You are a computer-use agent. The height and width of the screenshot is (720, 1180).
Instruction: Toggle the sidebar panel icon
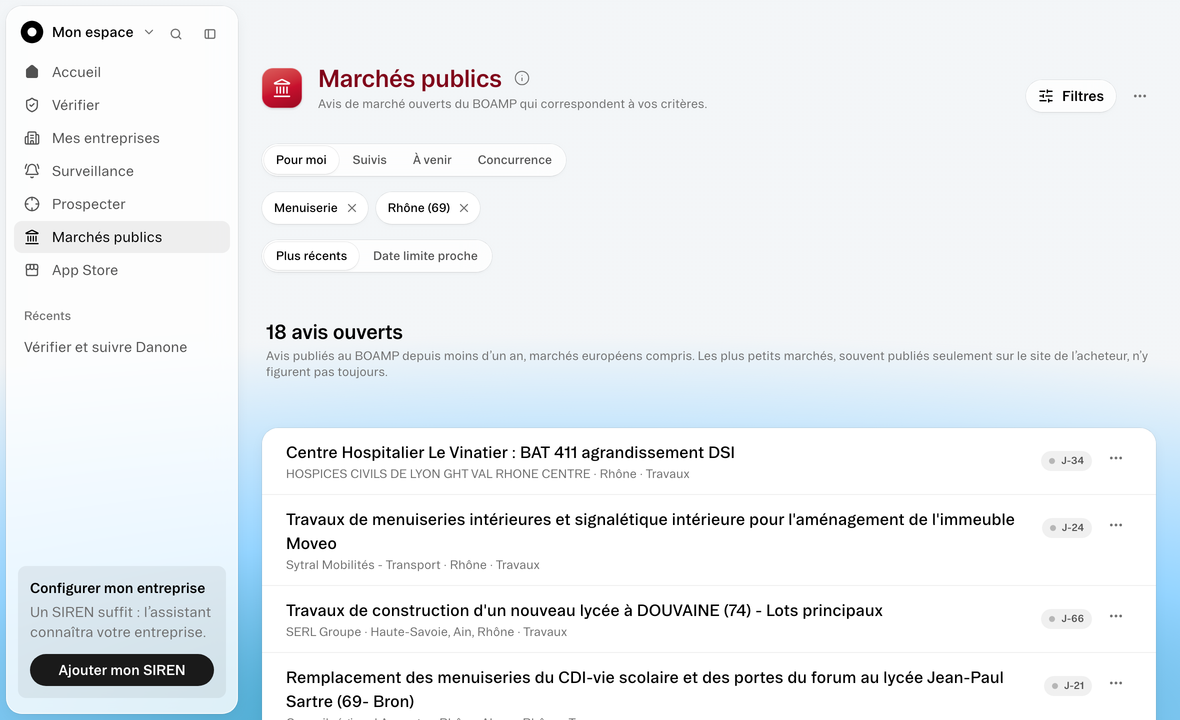tap(210, 34)
